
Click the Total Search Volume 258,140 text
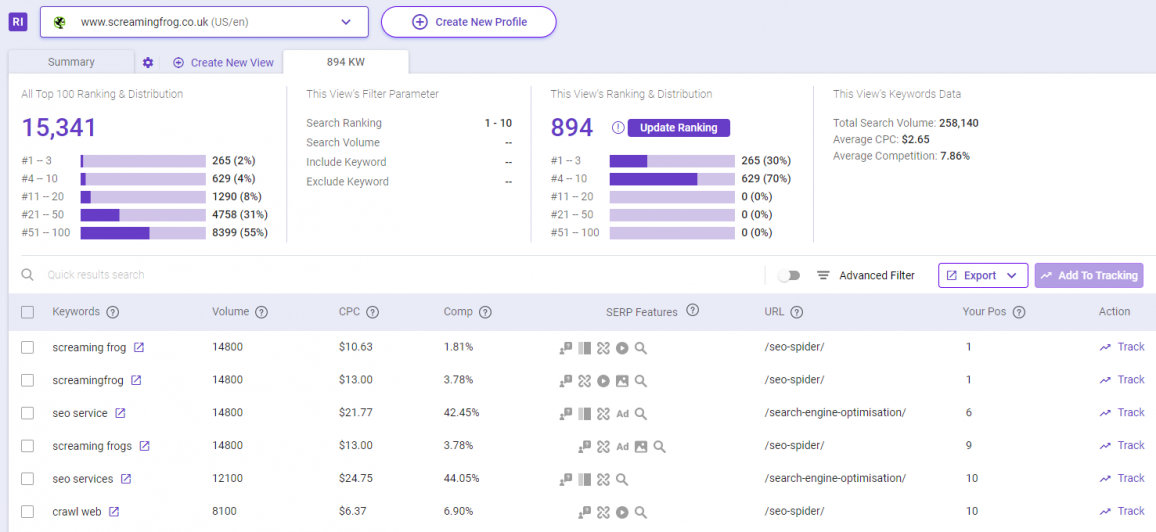coord(906,123)
